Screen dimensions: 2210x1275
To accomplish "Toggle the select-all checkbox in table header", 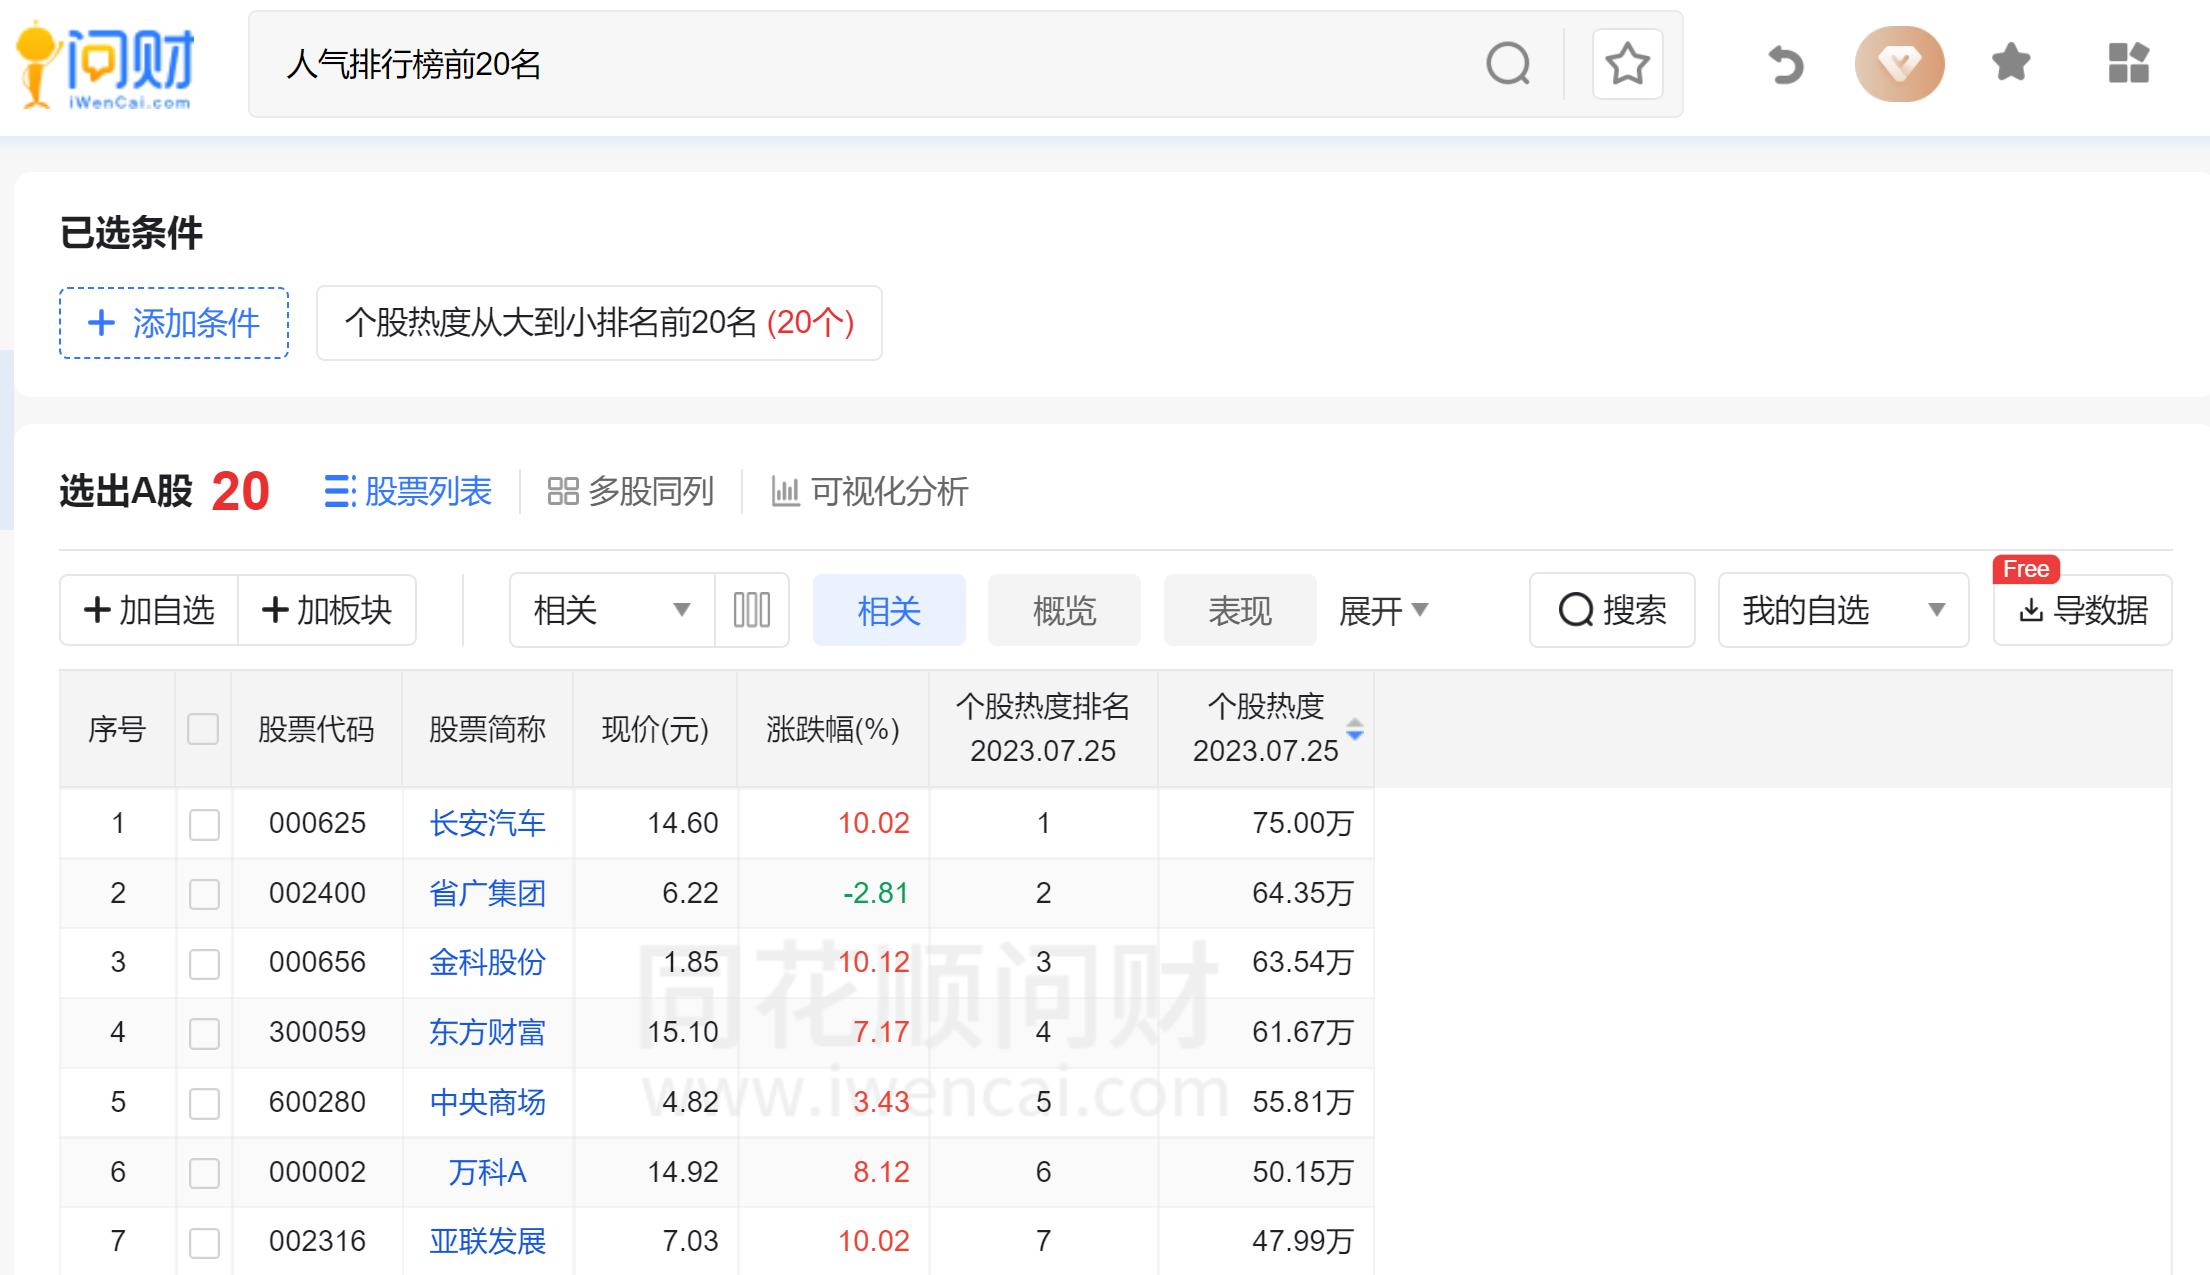I will [204, 730].
